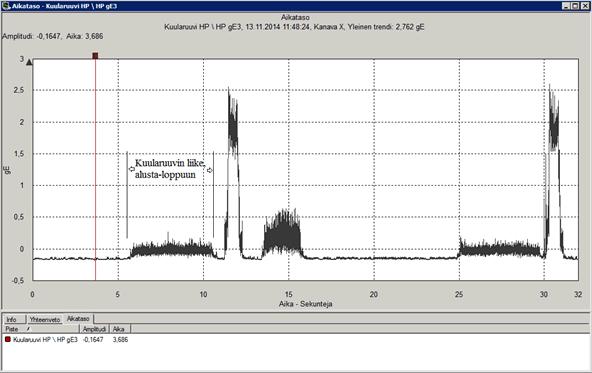Click the right arrow of the annotation
The width and height of the screenshot is (592, 373).
click(x=210, y=170)
